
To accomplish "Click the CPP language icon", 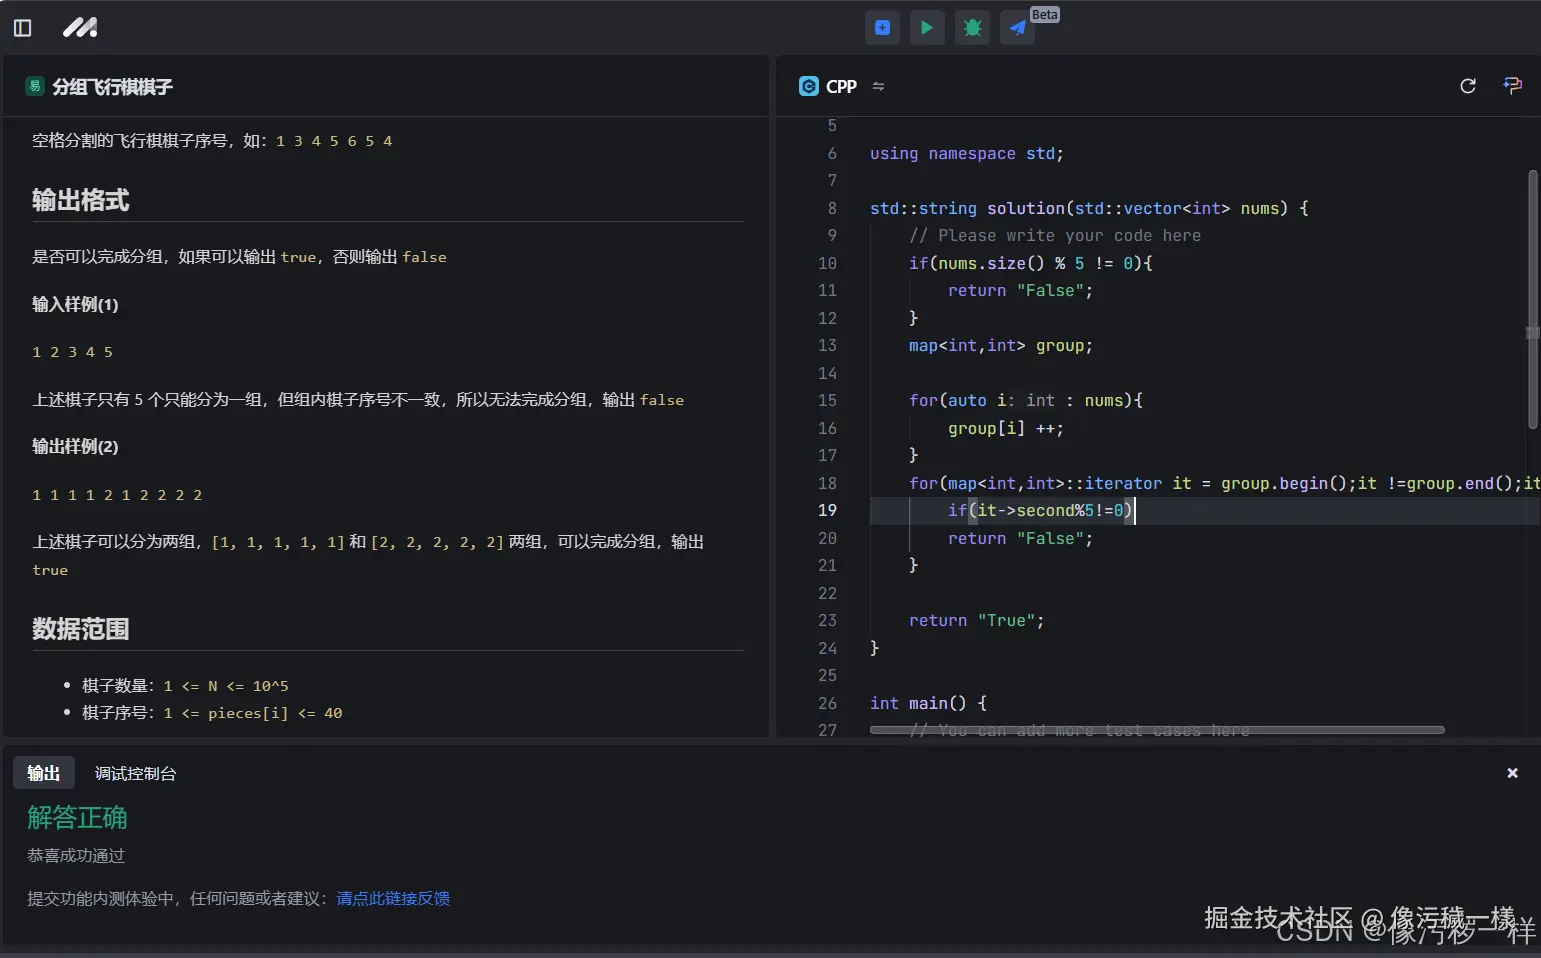I will [808, 86].
